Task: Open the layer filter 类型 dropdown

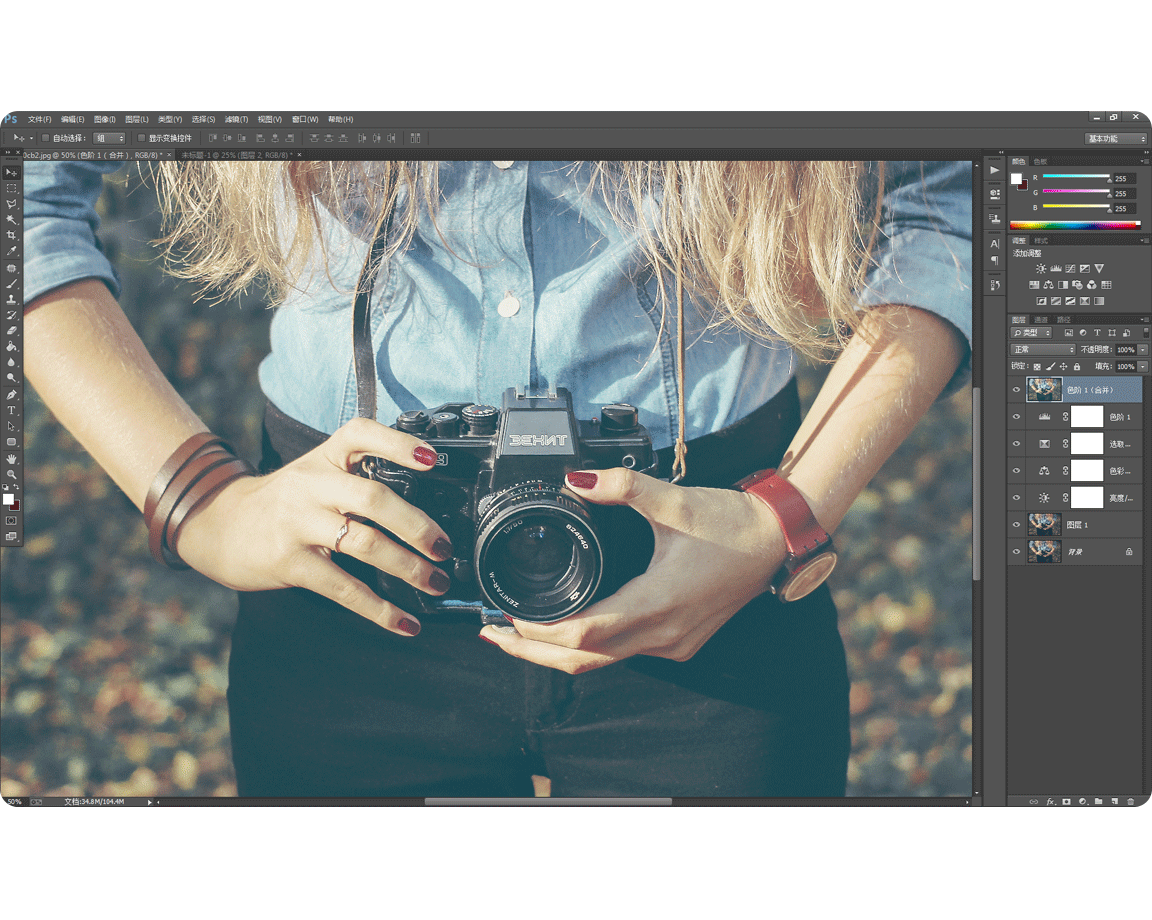Action: click(1032, 333)
